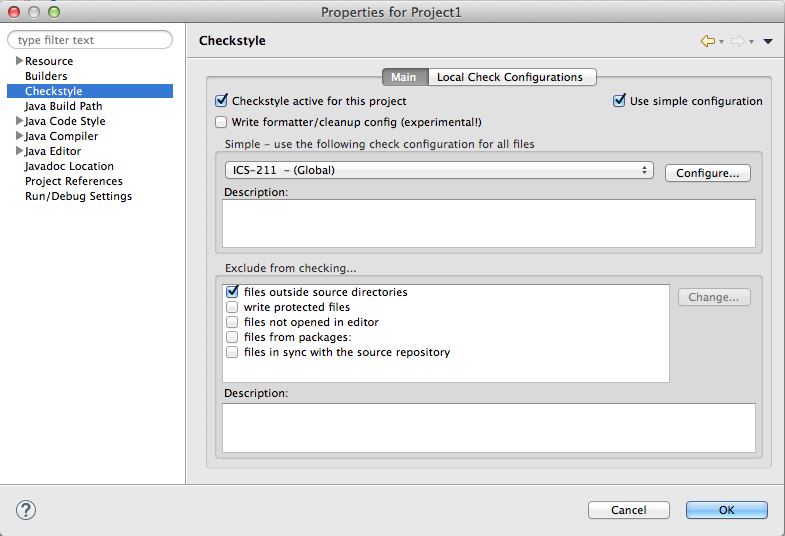The image size is (785, 536).
Task: Switch to Local Check Configurations tab
Action: click(510, 77)
